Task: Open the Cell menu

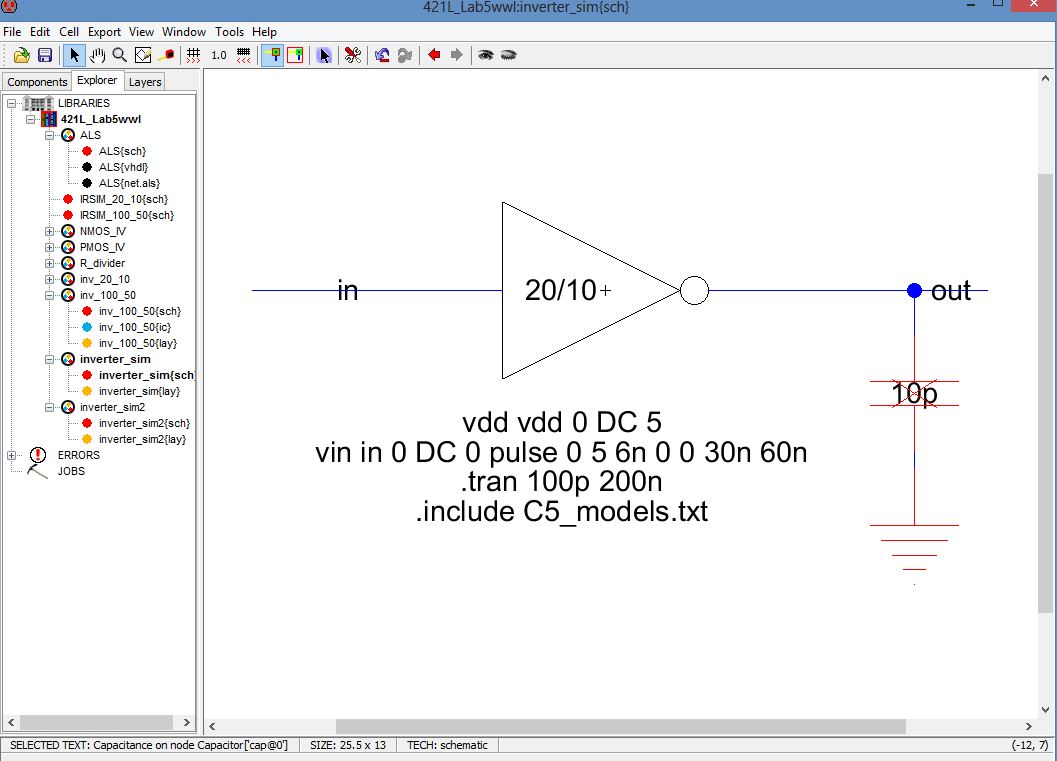Action: coord(69,32)
